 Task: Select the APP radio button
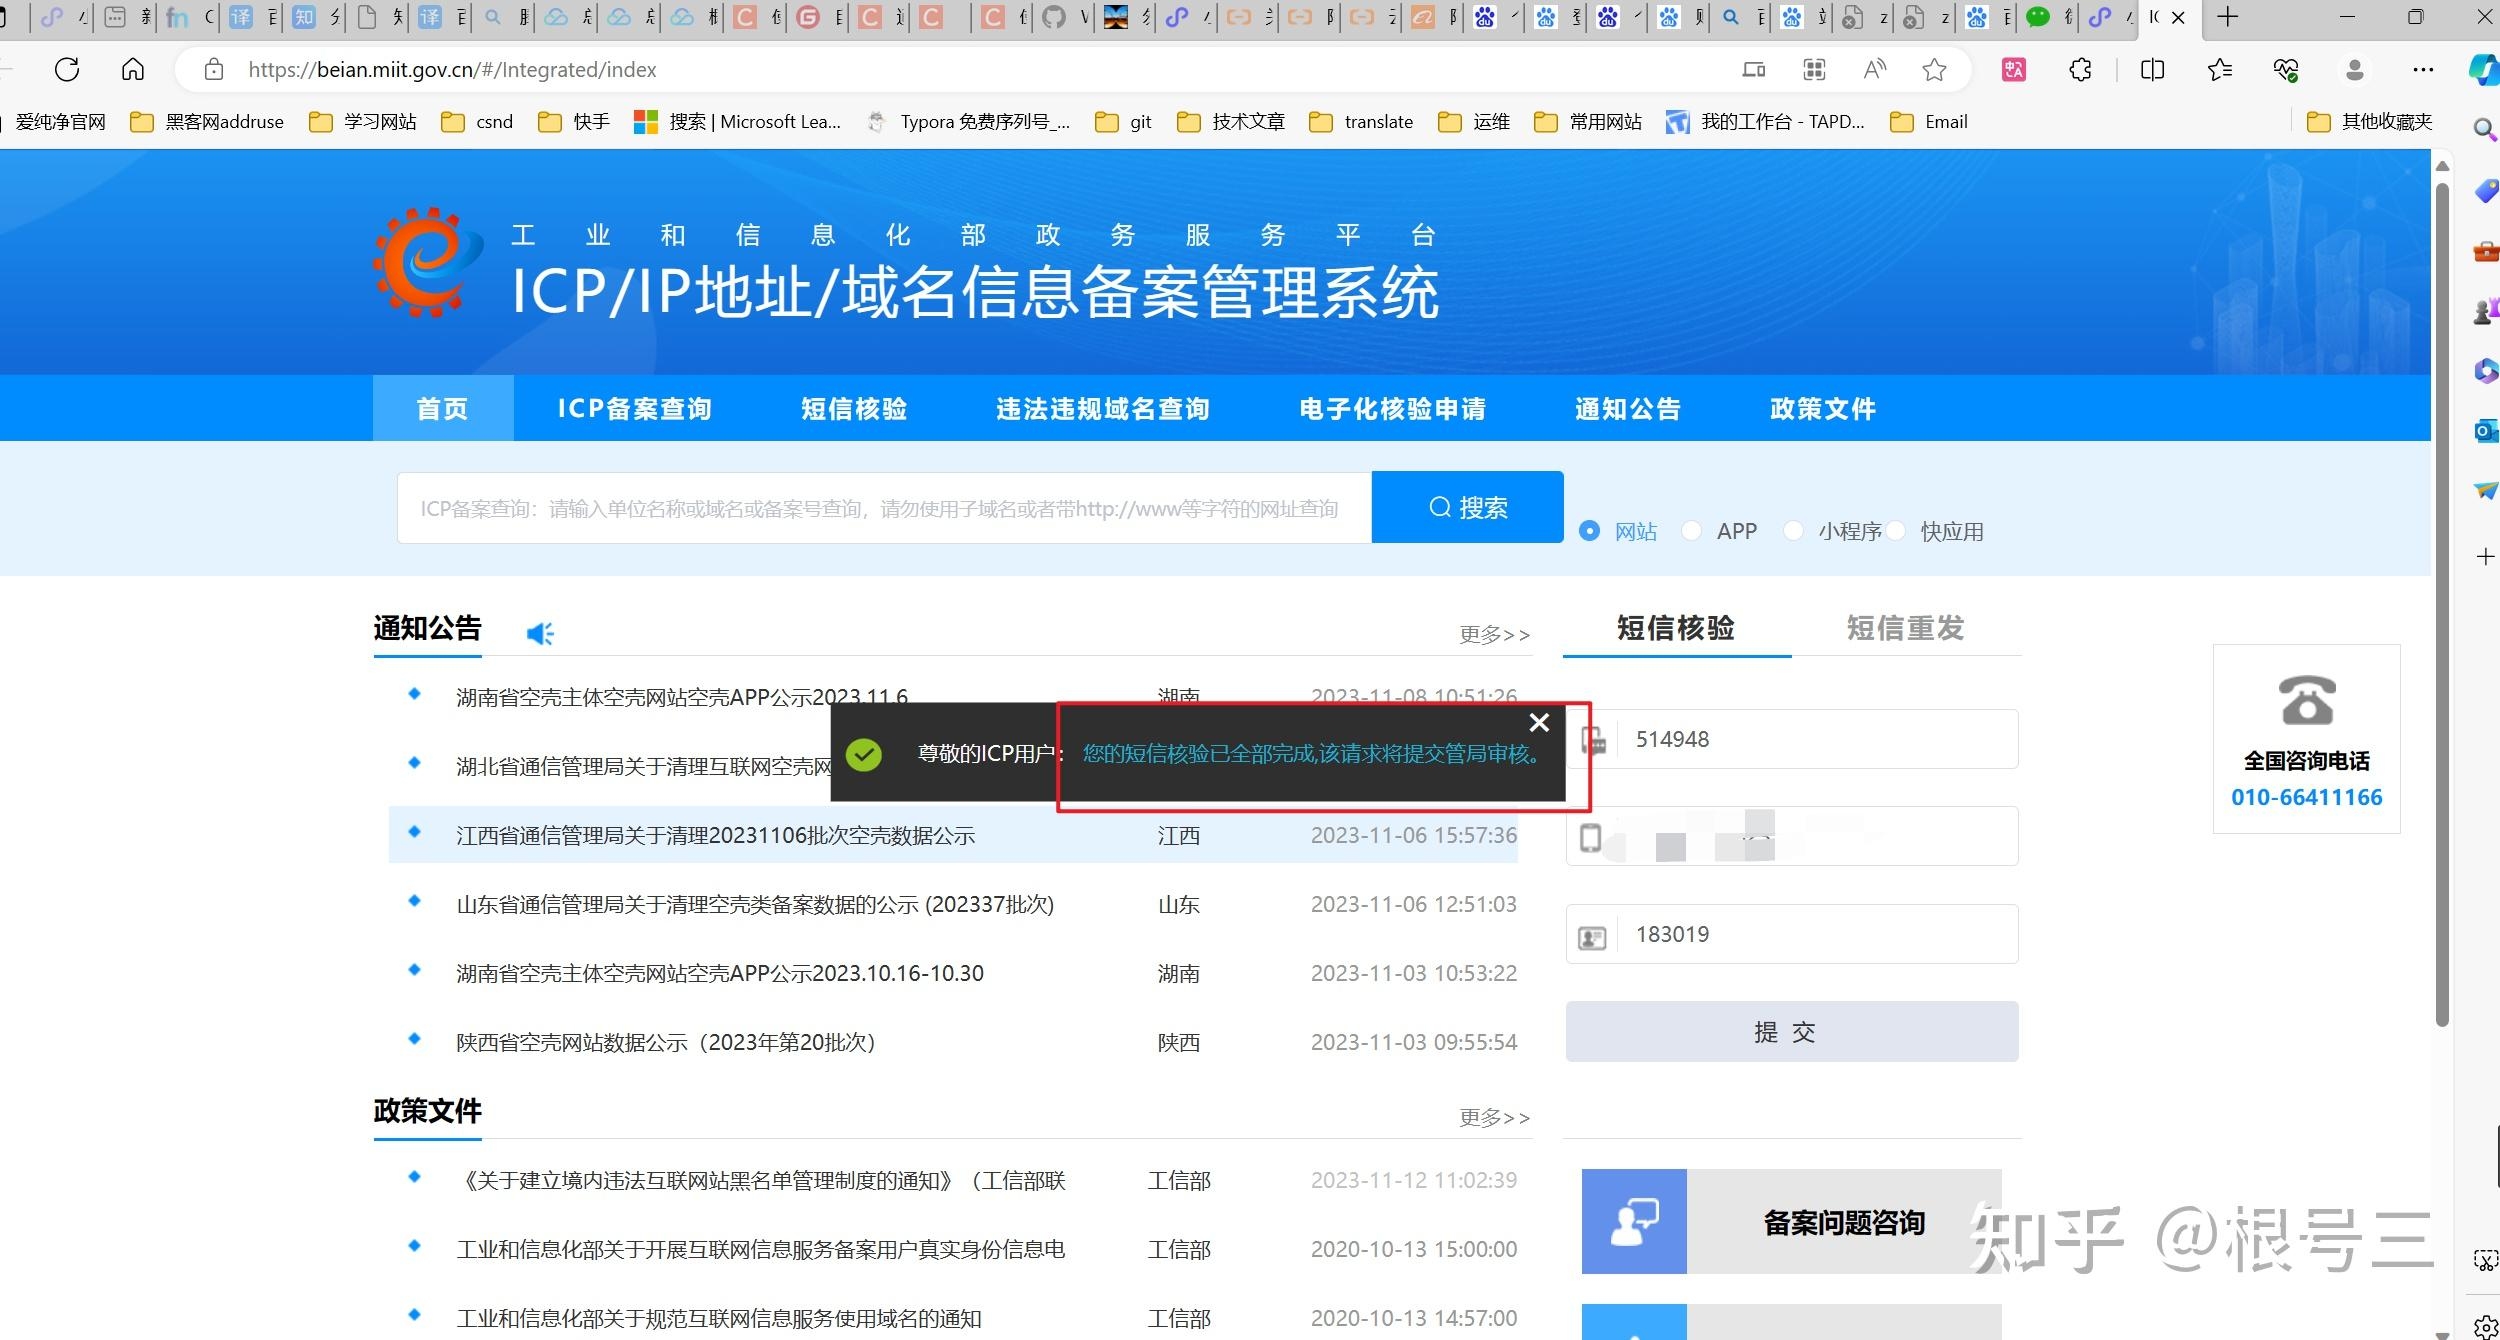[1691, 531]
